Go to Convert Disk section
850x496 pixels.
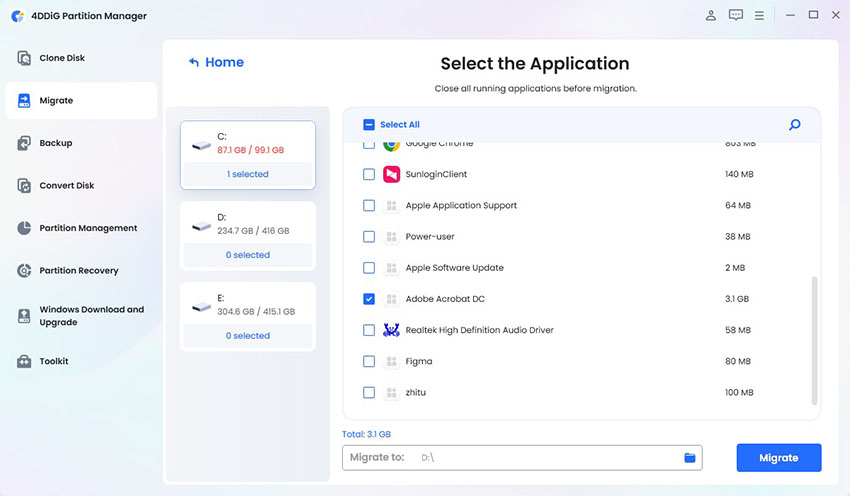coord(81,185)
